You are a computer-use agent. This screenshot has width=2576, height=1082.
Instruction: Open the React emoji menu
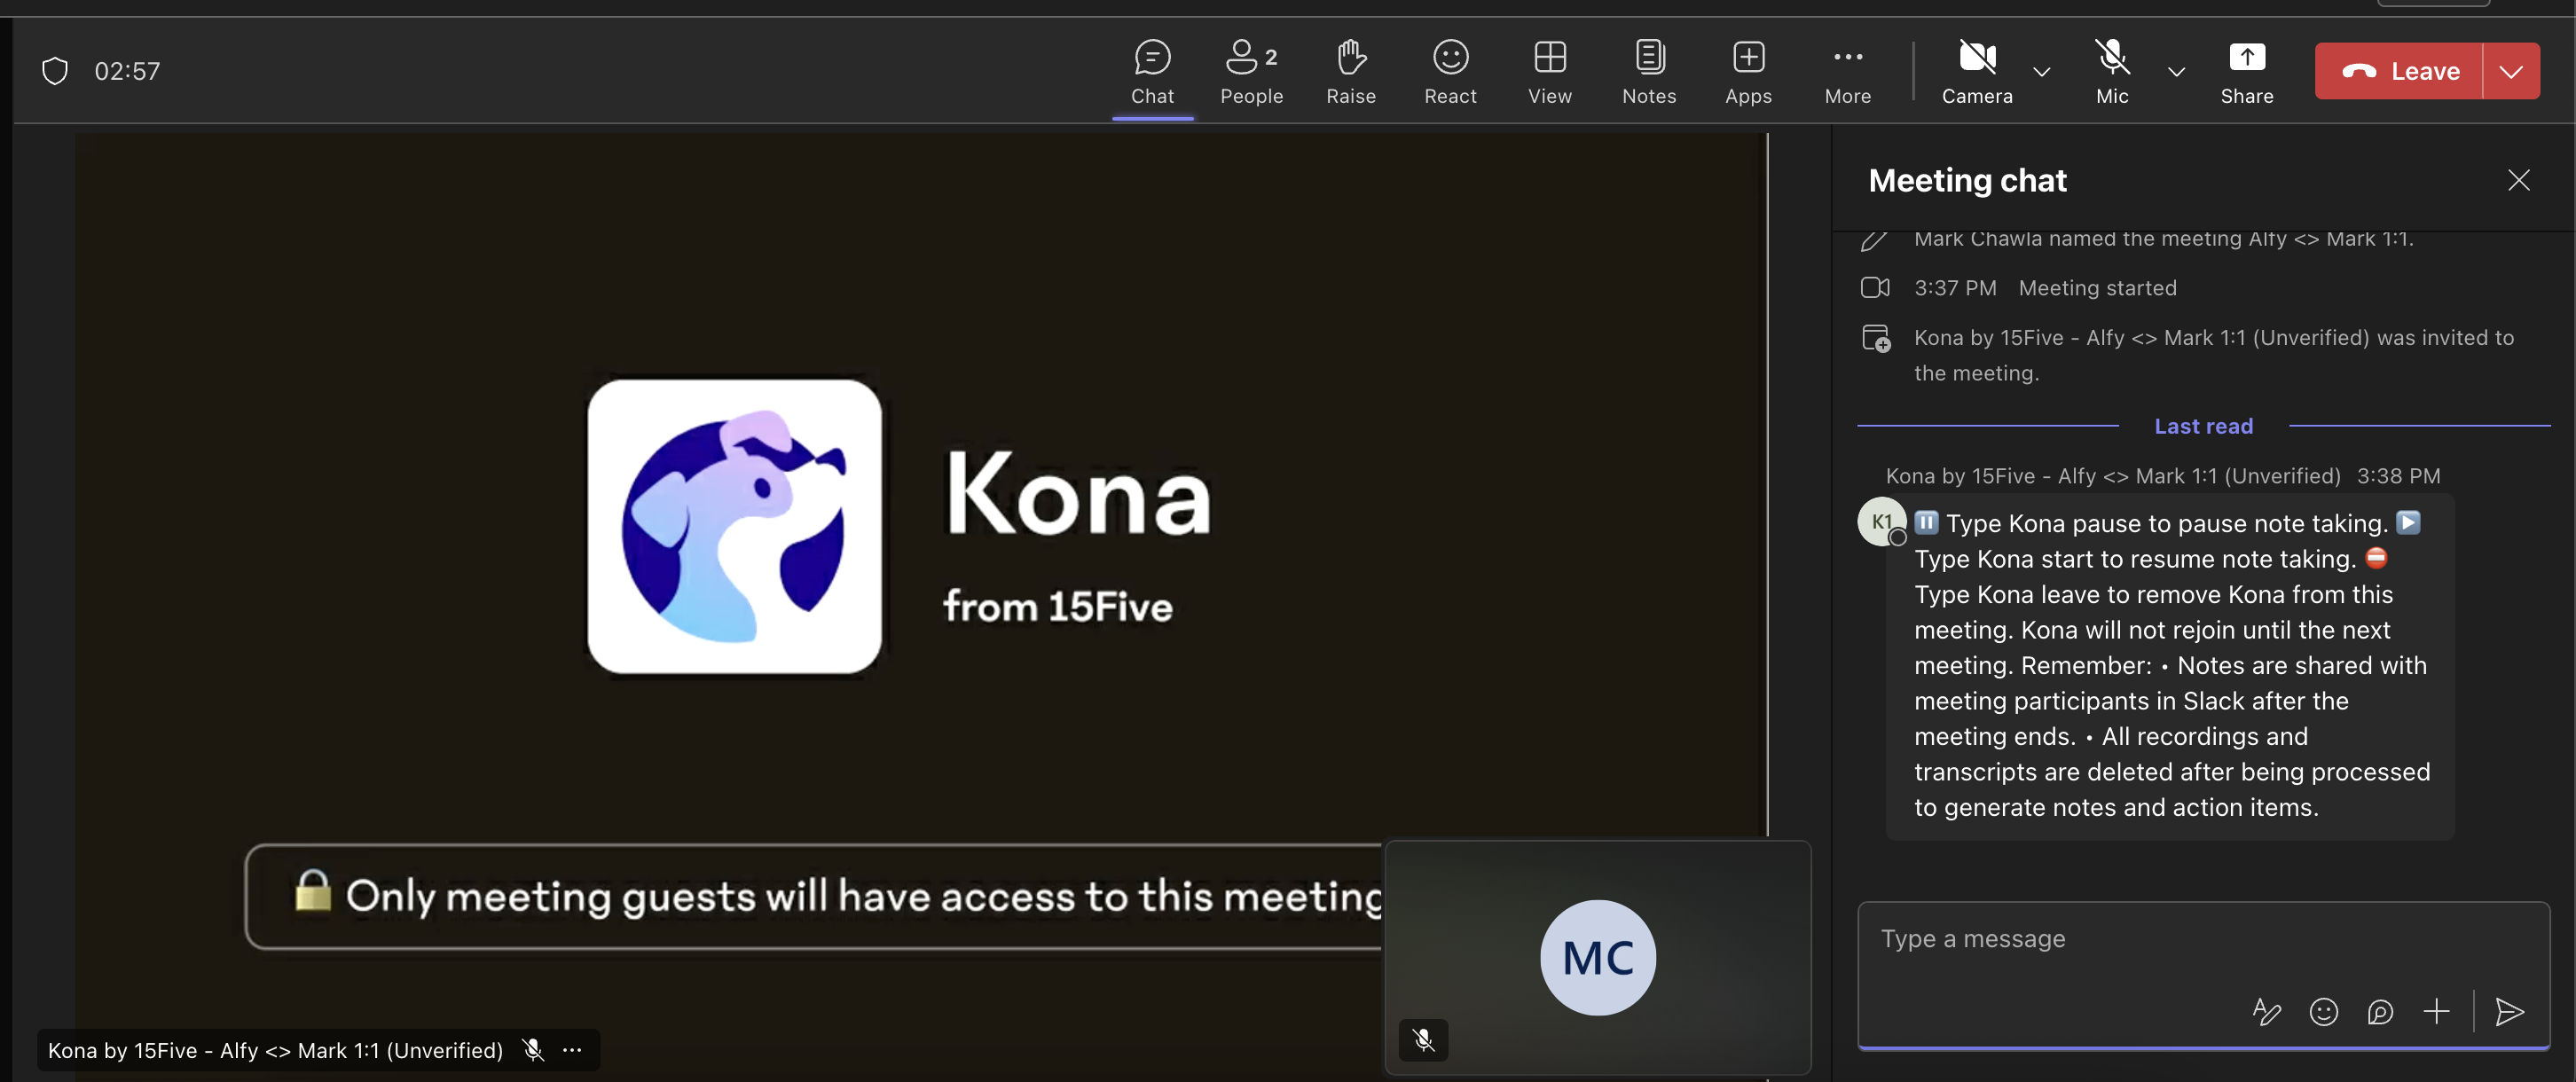1450,72
